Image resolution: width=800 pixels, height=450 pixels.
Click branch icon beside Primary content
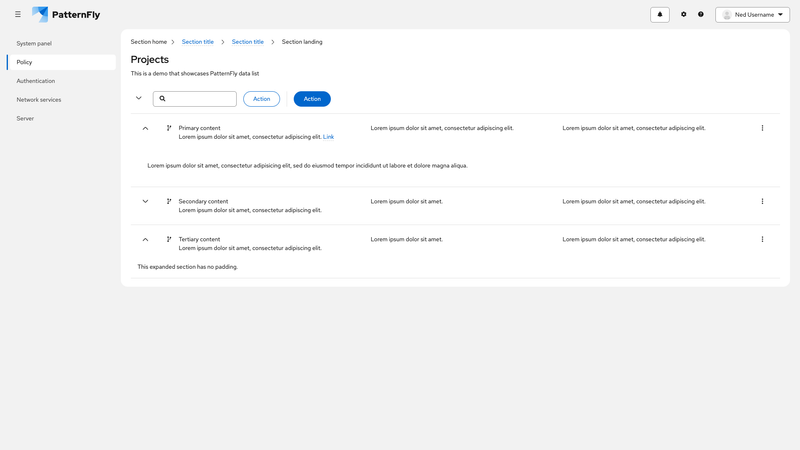(169, 128)
